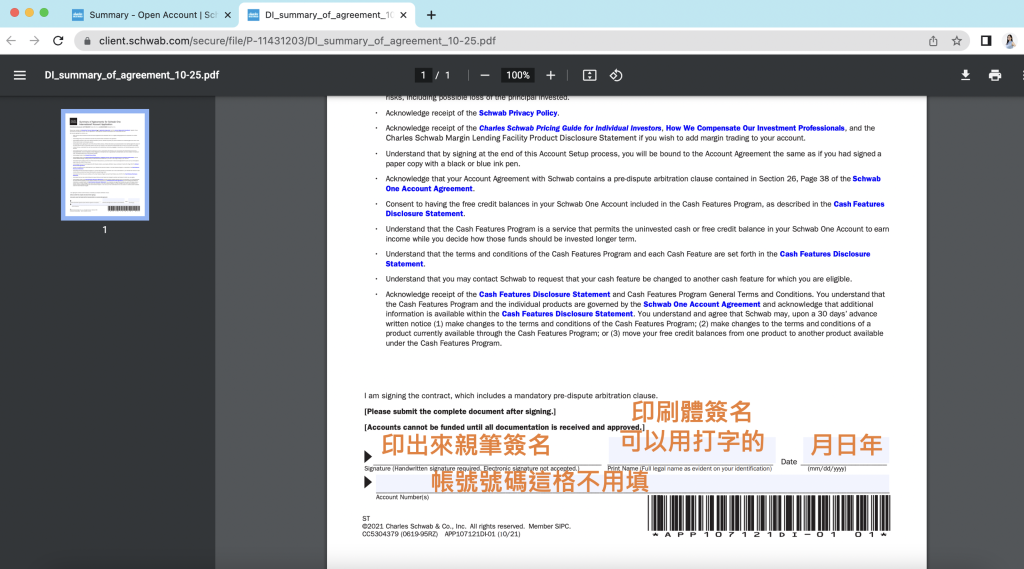The width and height of the screenshot is (1024, 569).
Task: Close the DI_summary_of_agreement tab
Action: point(404,14)
